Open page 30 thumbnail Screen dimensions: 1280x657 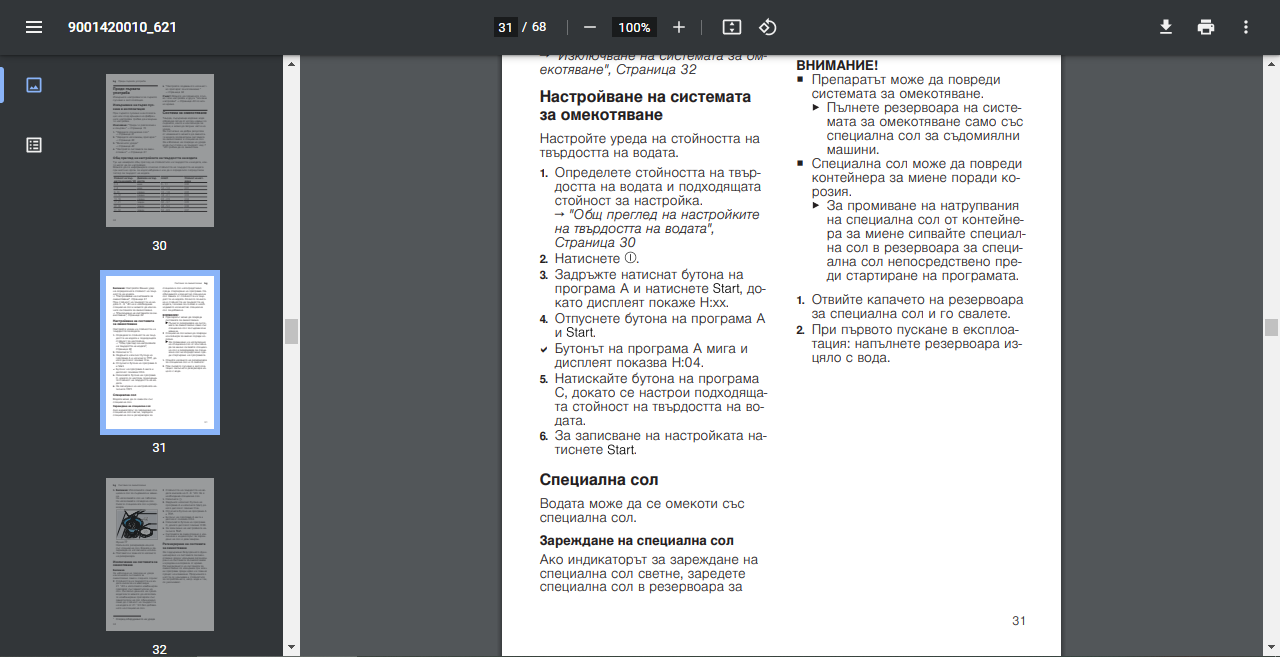pos(160,150)
